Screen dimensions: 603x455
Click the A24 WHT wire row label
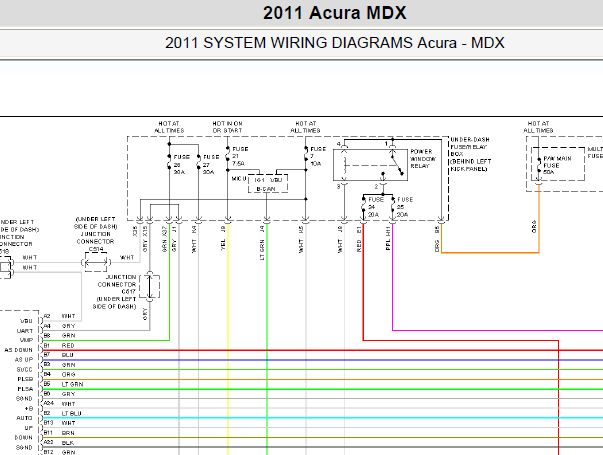(x=59, y=403)
